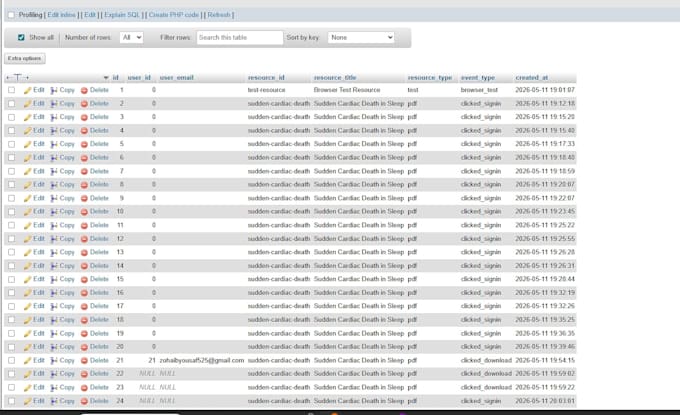Screen dimensions: 680x415
Task: Click the red Delete icon in row 21
Action: (84, 360)
